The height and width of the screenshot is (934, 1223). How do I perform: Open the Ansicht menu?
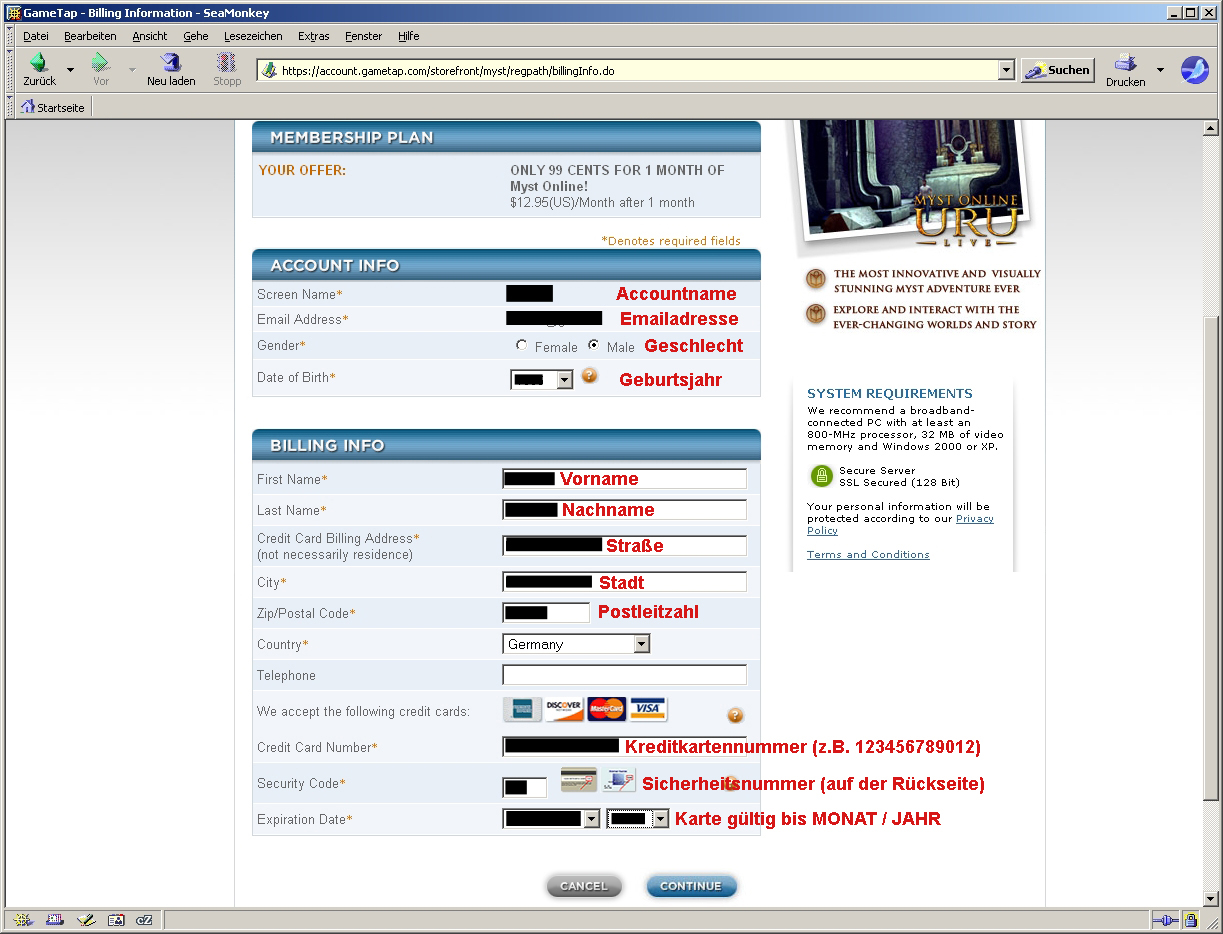pyautogui.click(x=150, y=36)
